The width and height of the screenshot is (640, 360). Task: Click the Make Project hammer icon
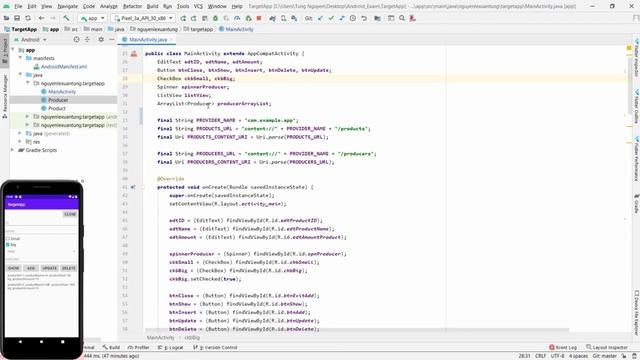66,18
